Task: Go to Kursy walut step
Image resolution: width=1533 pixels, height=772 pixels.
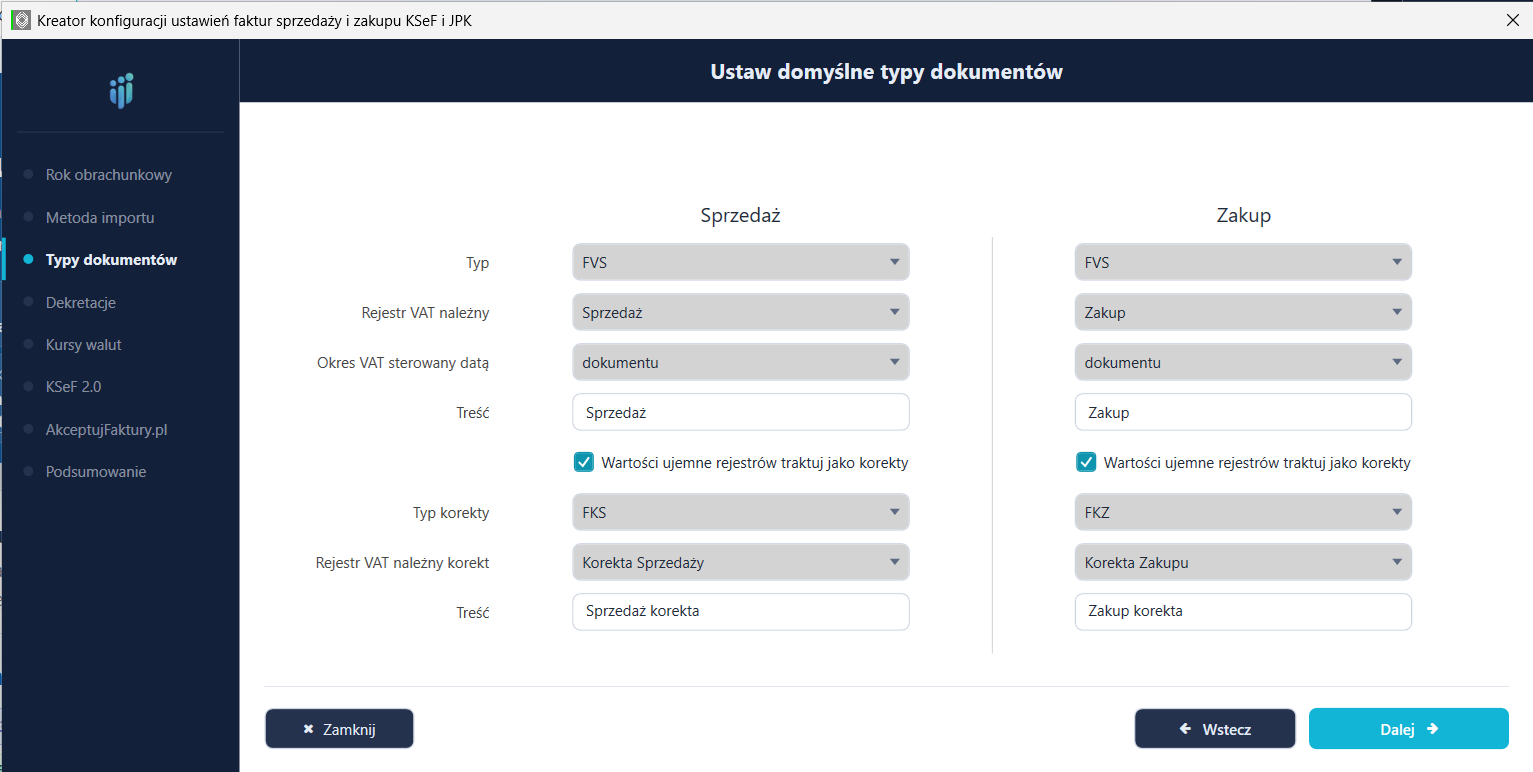Action: click(84, 344)
